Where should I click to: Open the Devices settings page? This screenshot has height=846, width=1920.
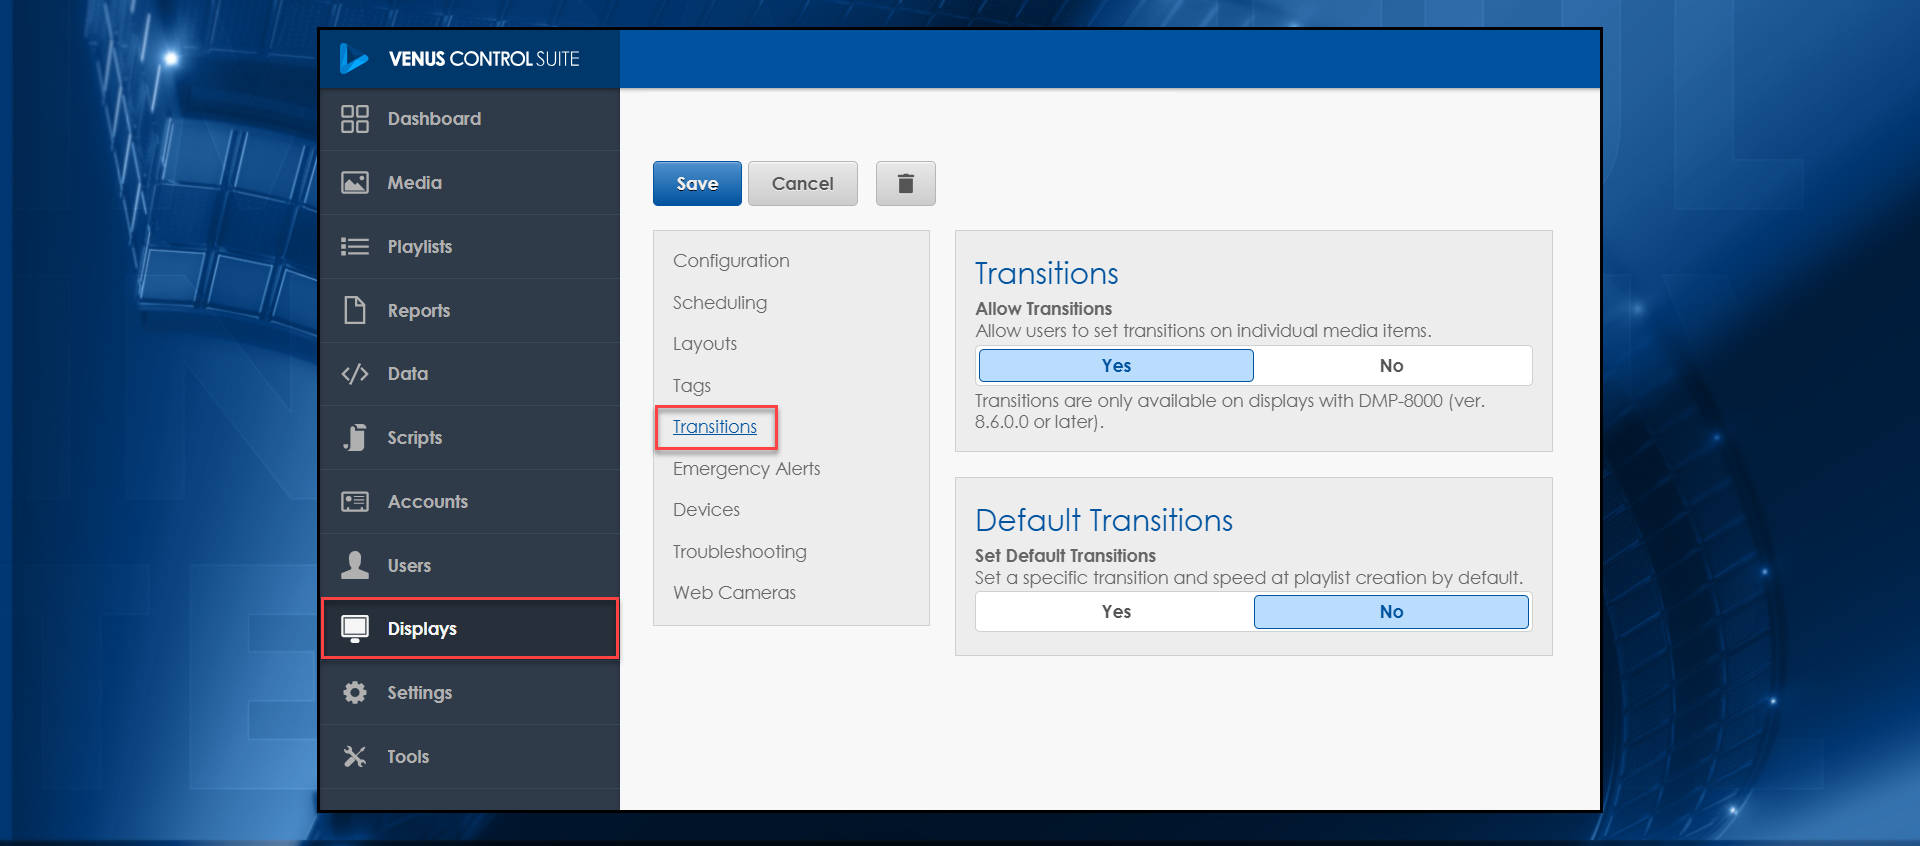click(x=706, y=509)
